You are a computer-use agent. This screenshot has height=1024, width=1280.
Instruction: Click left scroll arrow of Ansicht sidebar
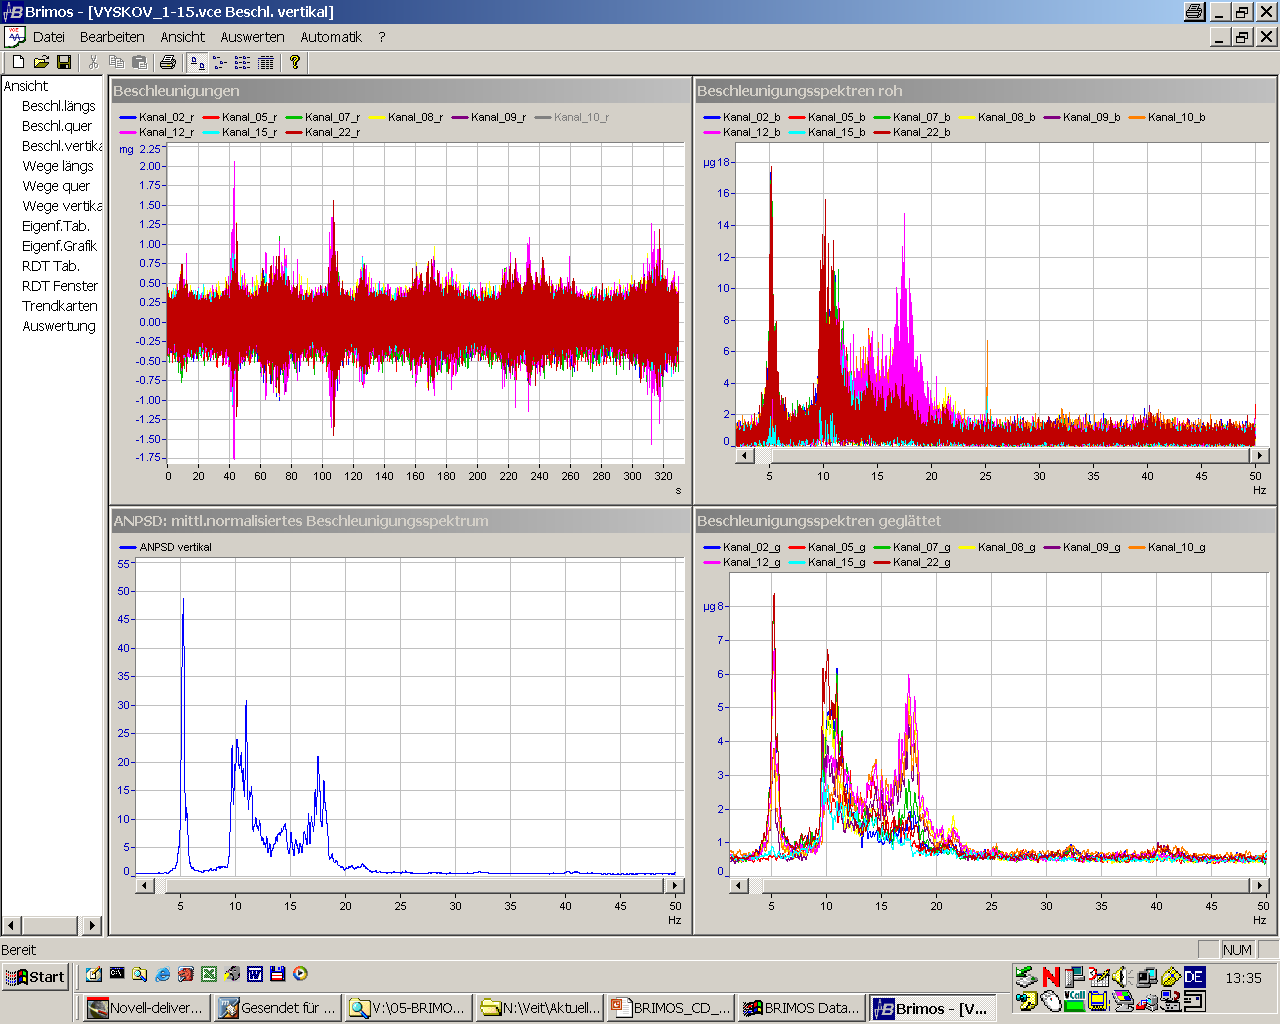(x=12, y=926)
